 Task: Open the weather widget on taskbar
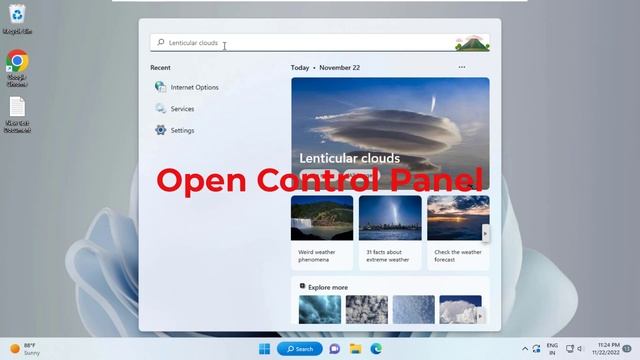(x=25, y=349)
